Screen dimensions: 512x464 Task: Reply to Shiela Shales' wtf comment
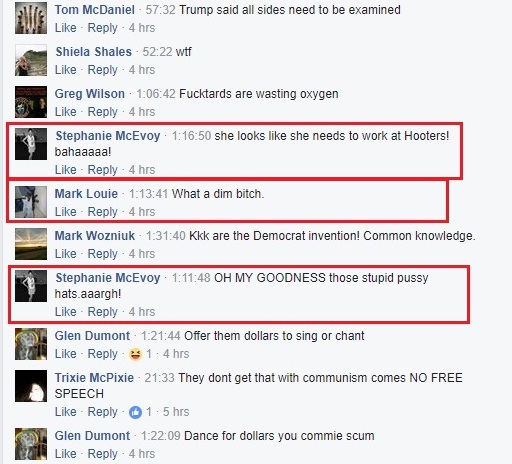pos(102,70)
